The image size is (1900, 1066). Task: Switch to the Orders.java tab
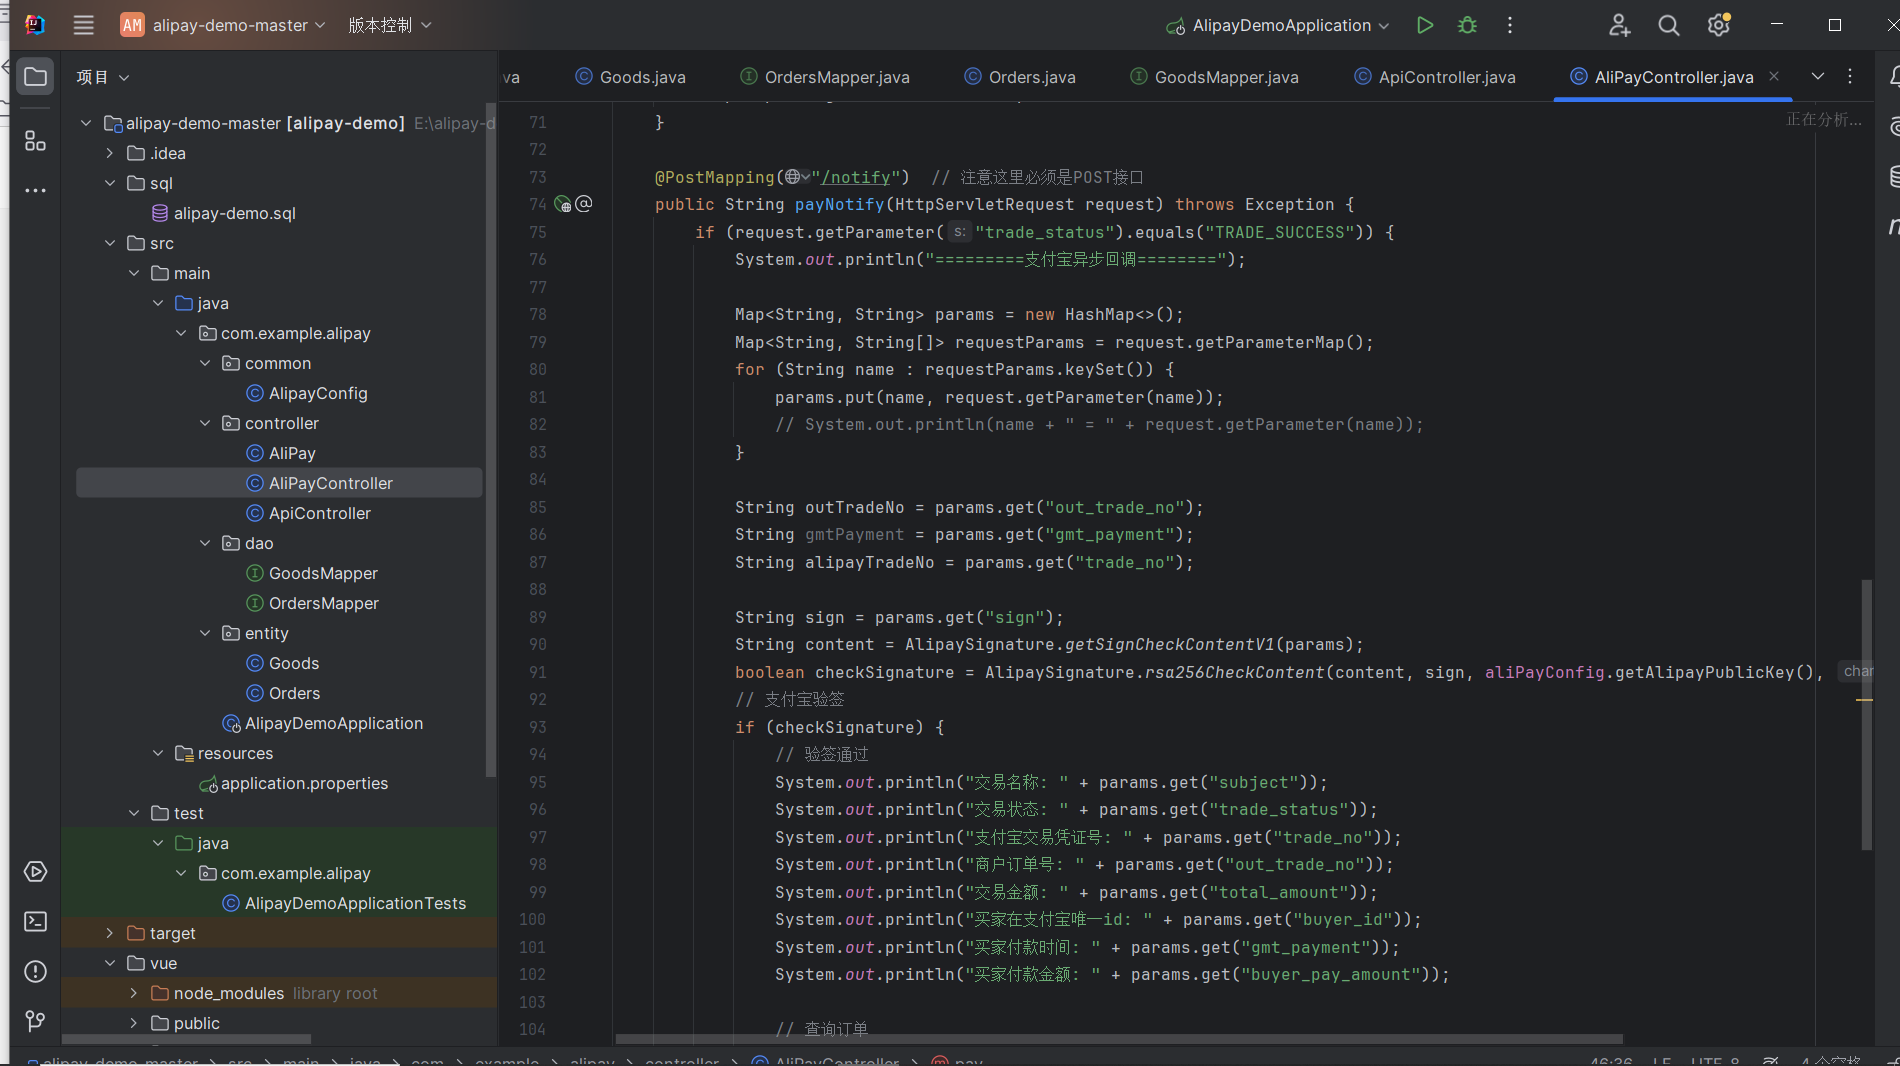(x=1020, y=77)
